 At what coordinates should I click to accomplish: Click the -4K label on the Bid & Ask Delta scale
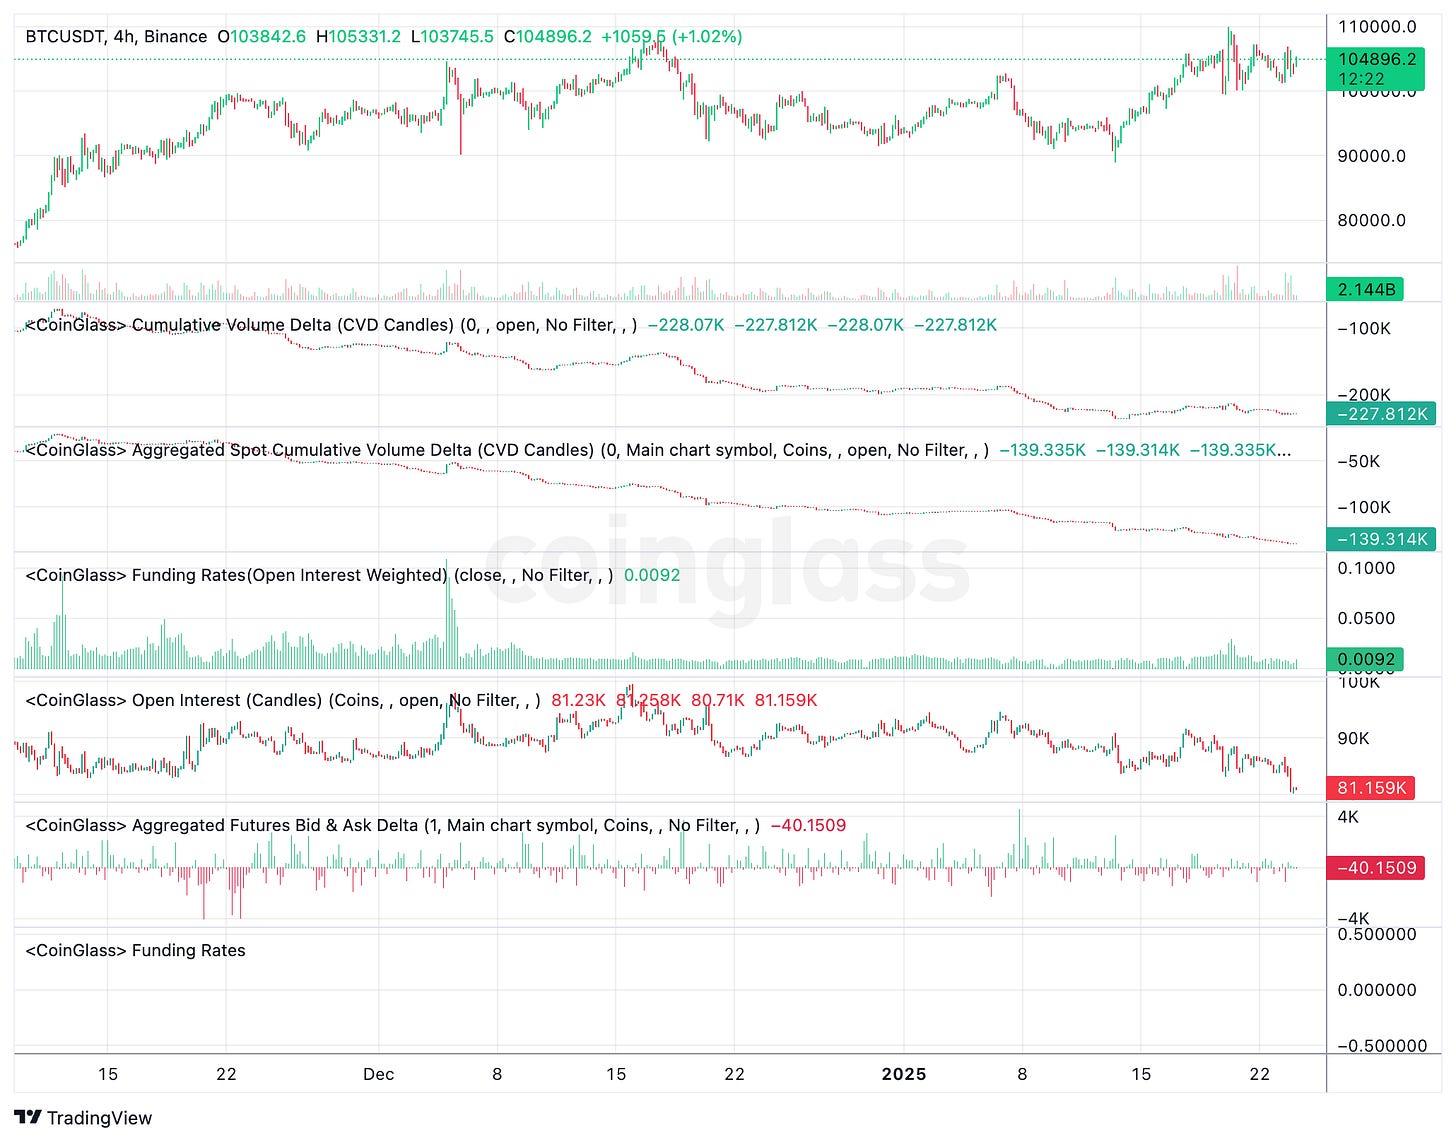1353,918
